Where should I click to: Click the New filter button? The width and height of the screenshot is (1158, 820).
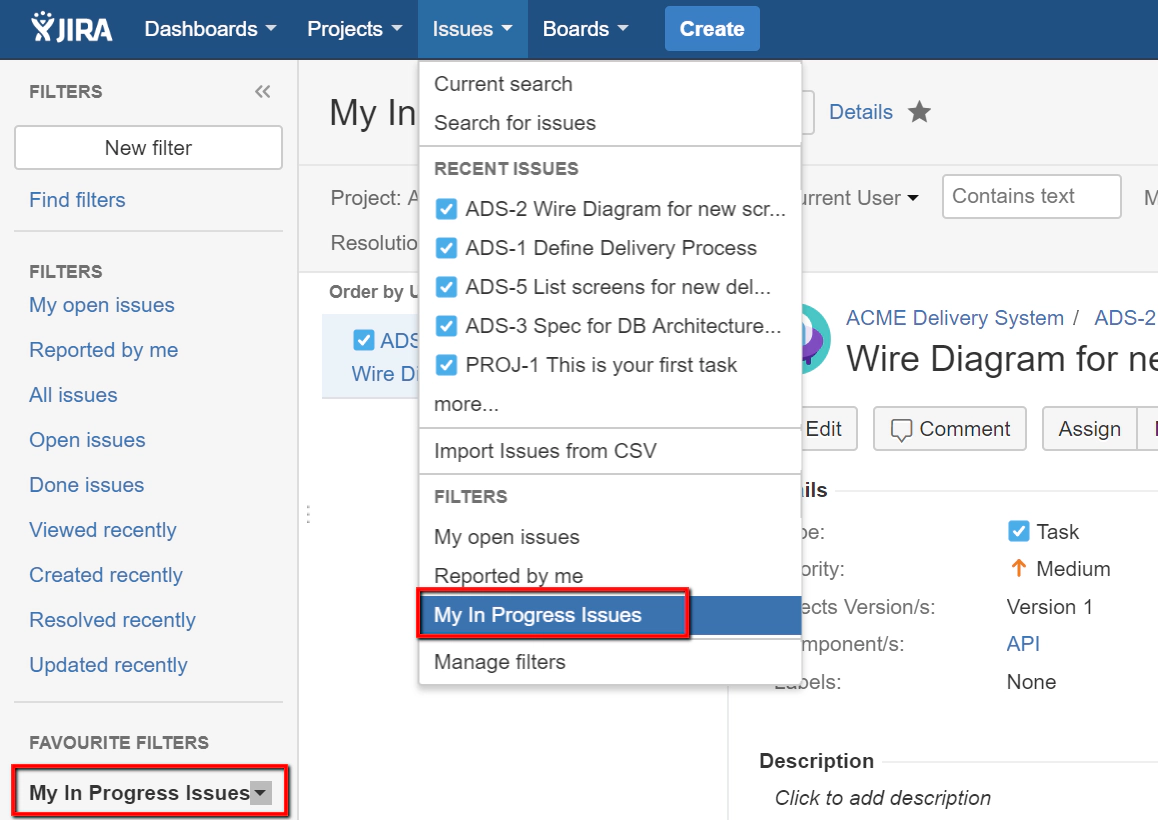[148, 148]
